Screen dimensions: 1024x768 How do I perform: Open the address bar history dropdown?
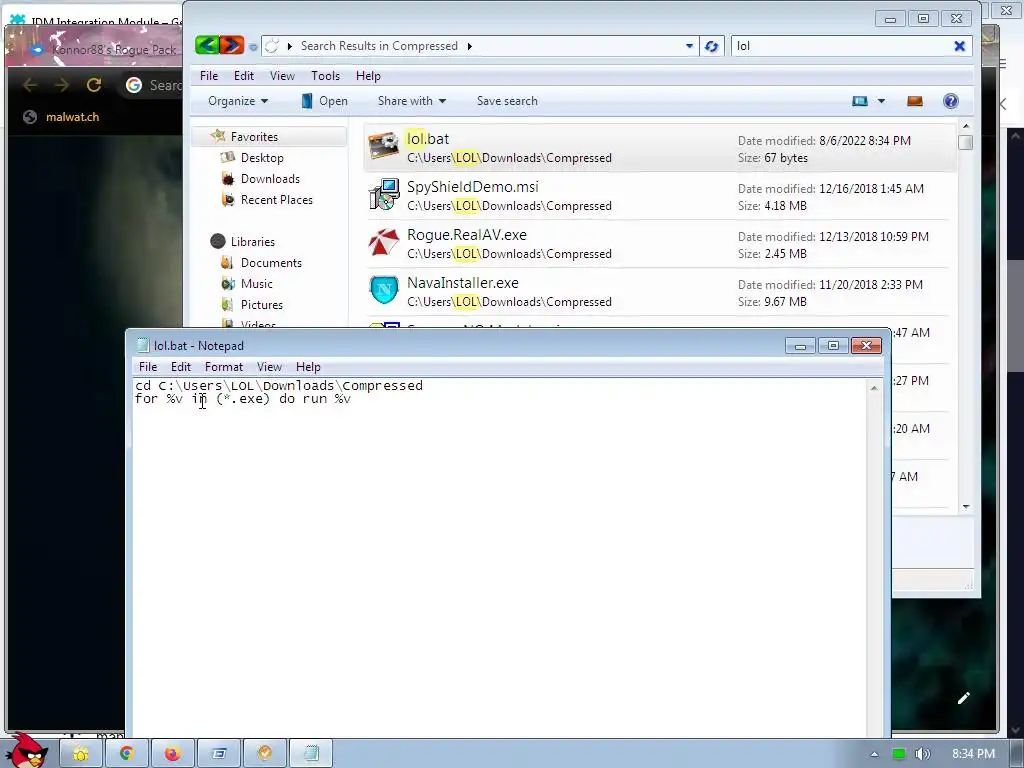pos(689,46)
